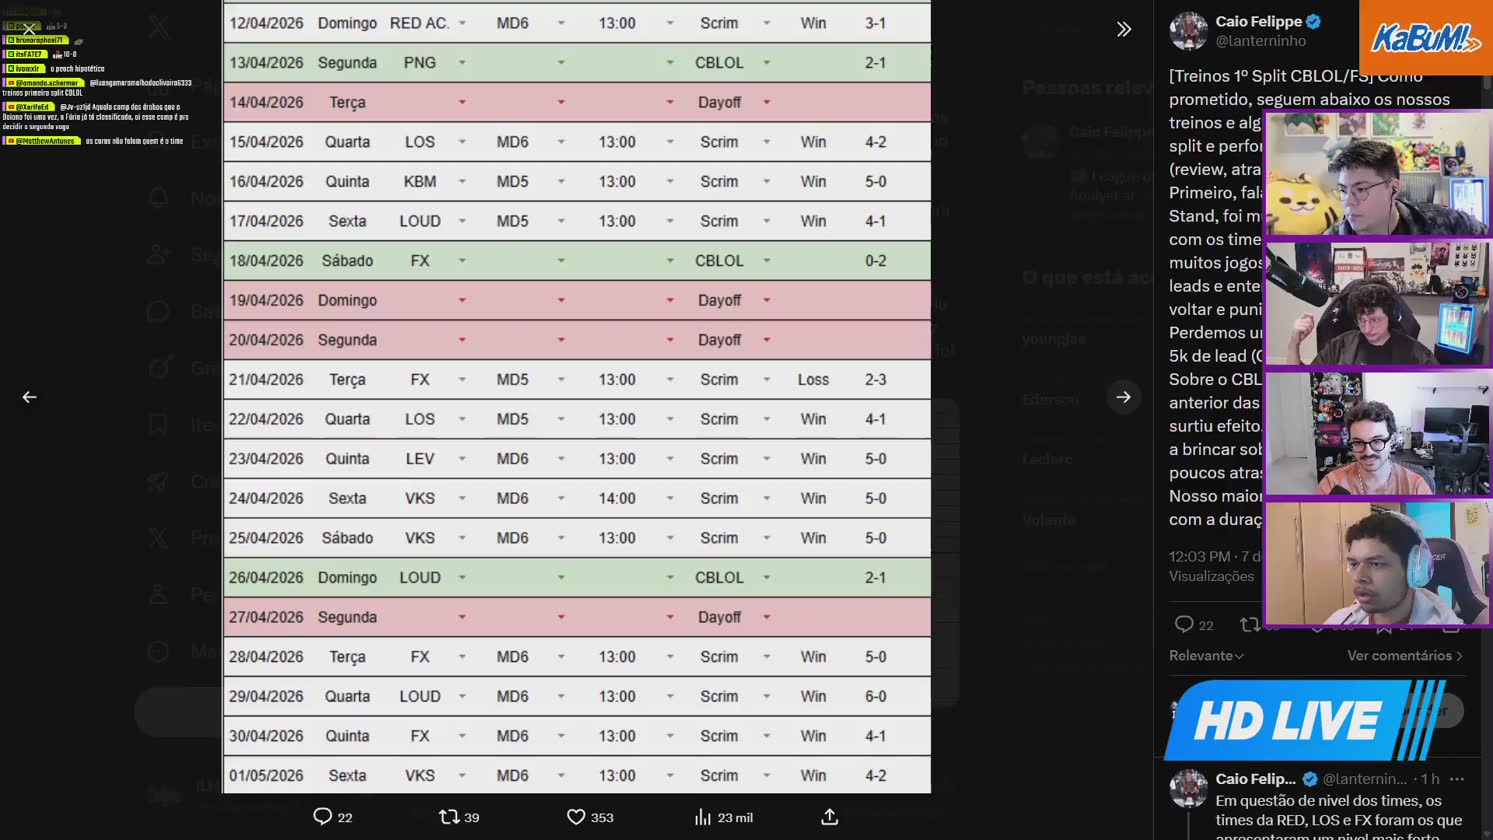Click the KBM team cell
The width and height of the screenshot is (1493, 840).
click(x=420, y=182)
